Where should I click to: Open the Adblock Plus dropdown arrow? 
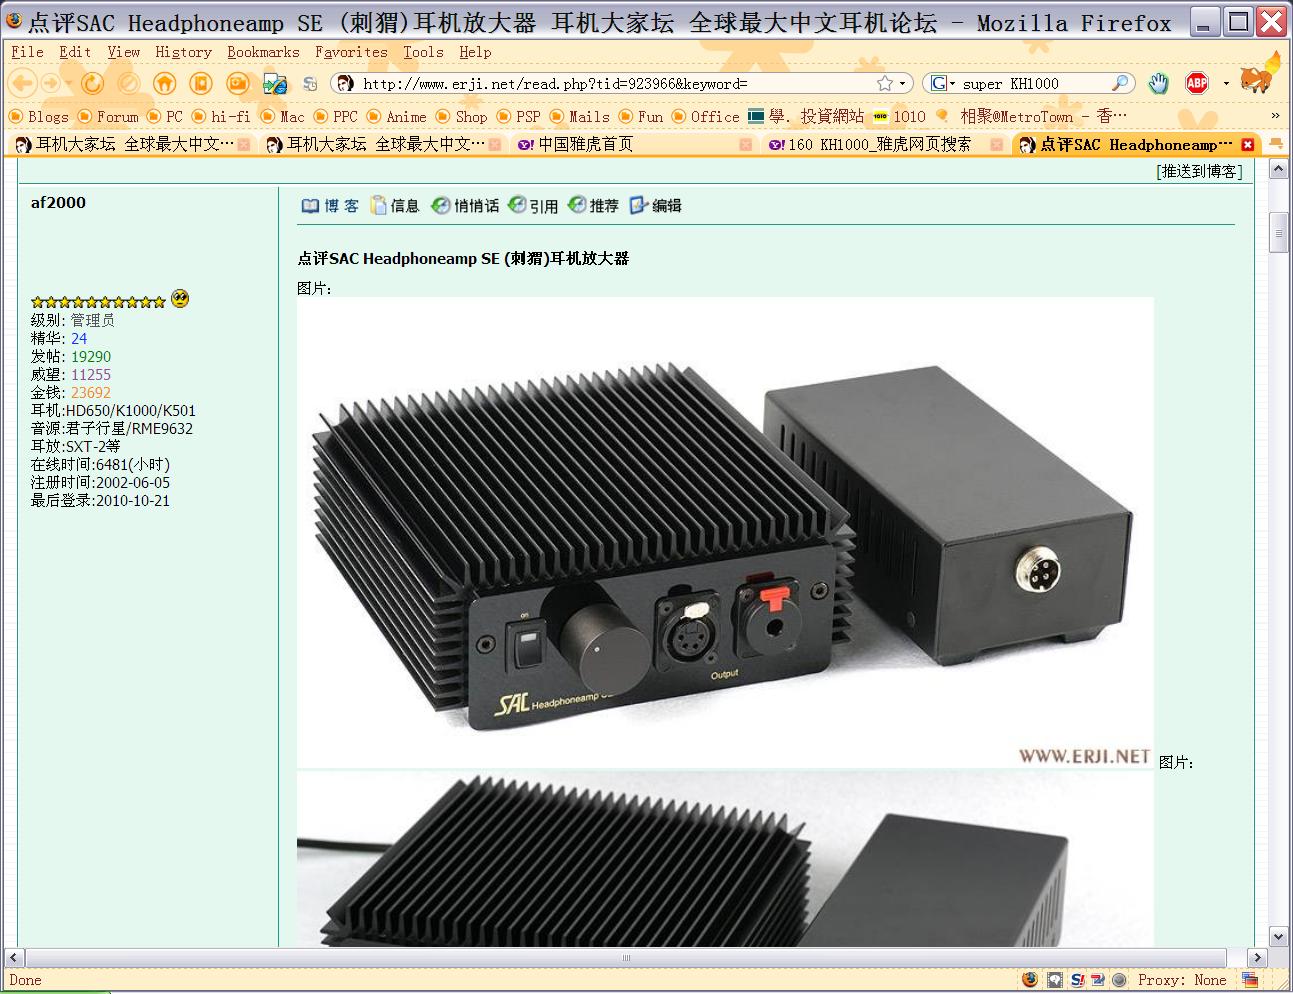(1226, 84)
